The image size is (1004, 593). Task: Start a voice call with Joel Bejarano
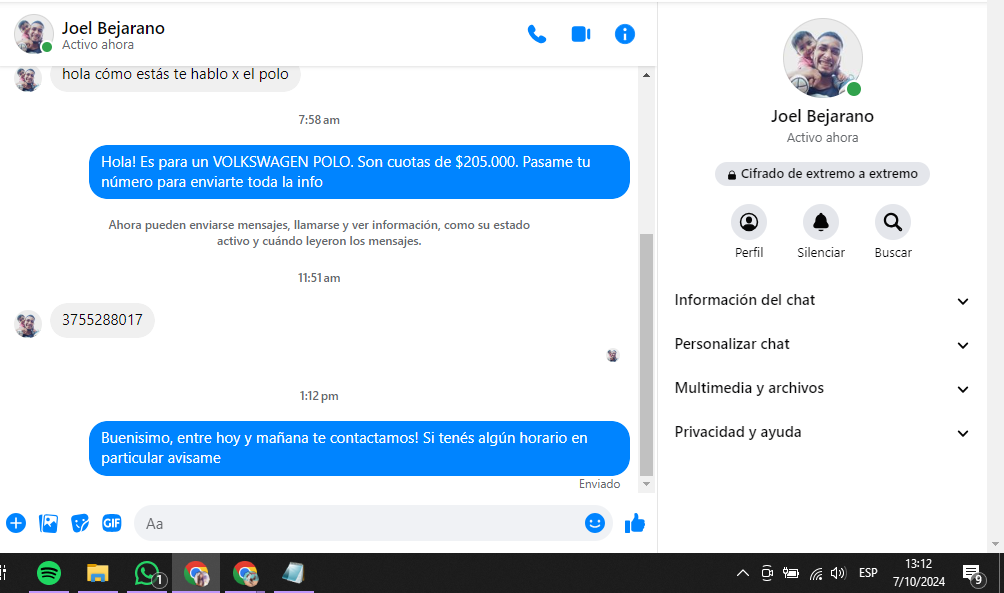tap(537, 34)
